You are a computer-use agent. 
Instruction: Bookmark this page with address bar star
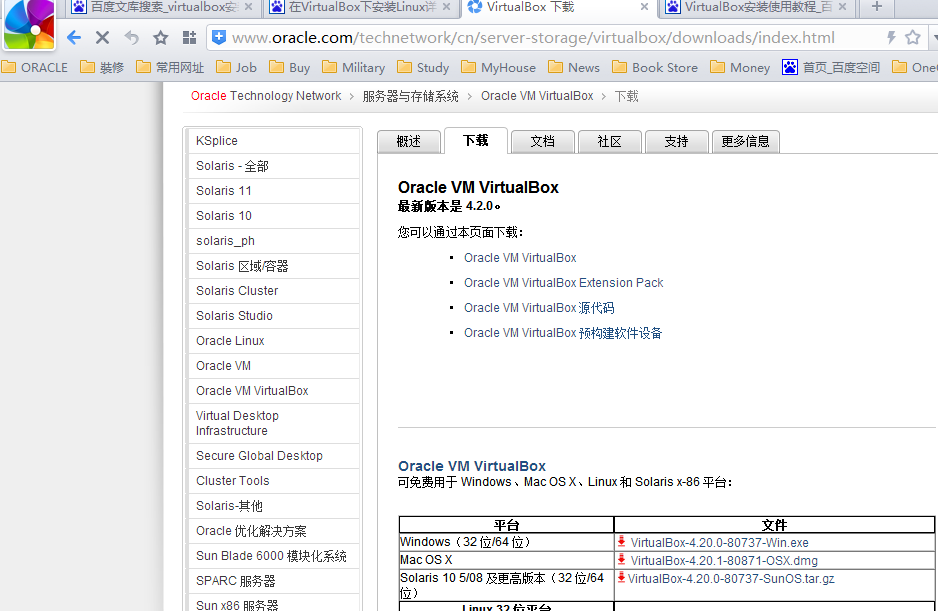tap(912, 38)
